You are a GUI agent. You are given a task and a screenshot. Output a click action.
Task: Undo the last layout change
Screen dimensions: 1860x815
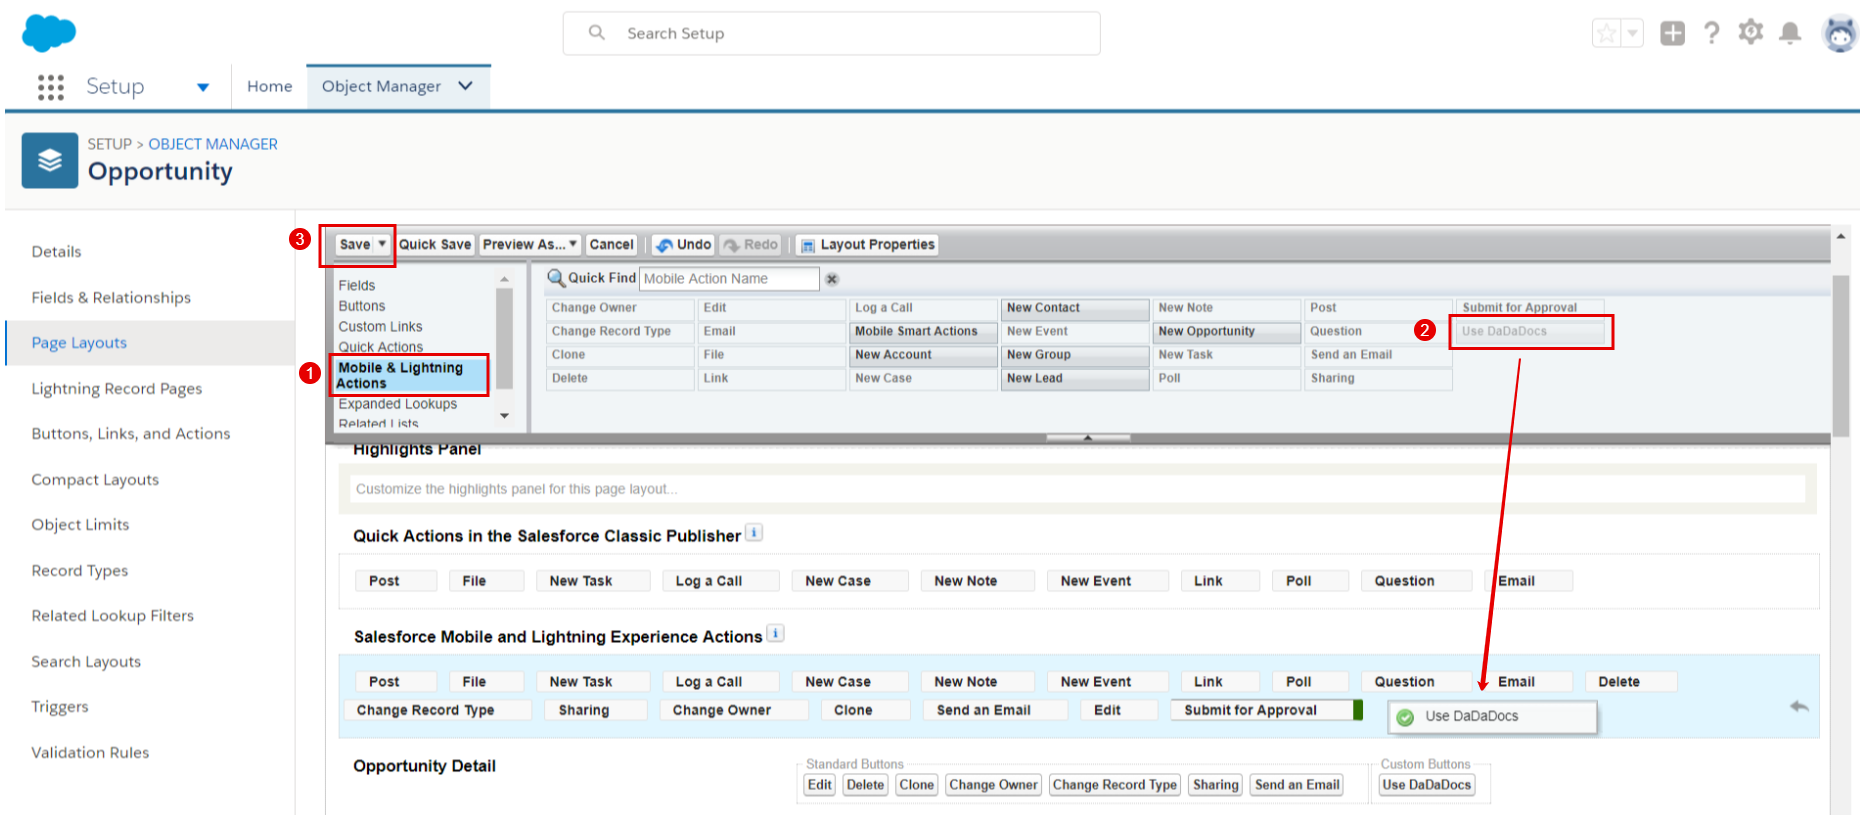click(x=683, y=244)
